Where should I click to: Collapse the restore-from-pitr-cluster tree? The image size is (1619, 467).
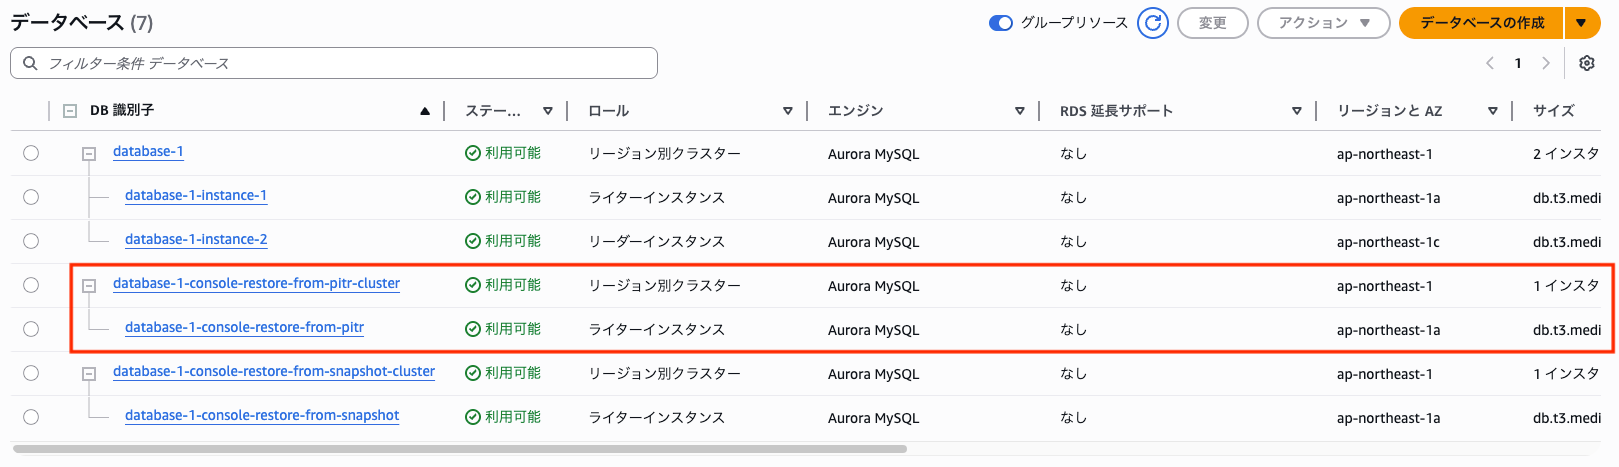[89, 286]
